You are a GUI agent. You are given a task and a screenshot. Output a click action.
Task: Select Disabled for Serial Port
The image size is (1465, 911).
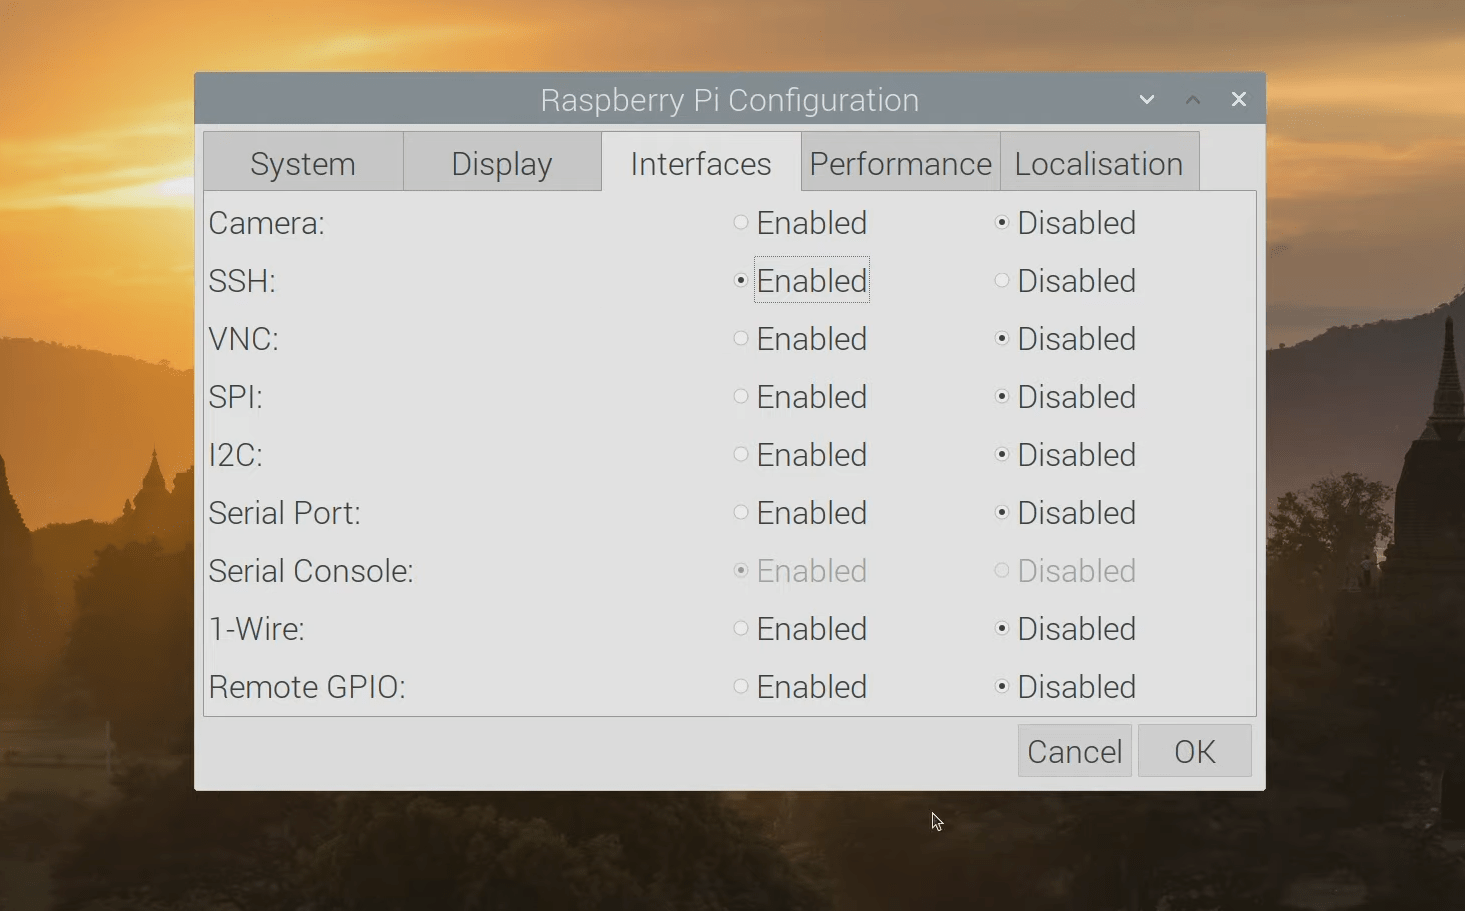(1065, 513)
